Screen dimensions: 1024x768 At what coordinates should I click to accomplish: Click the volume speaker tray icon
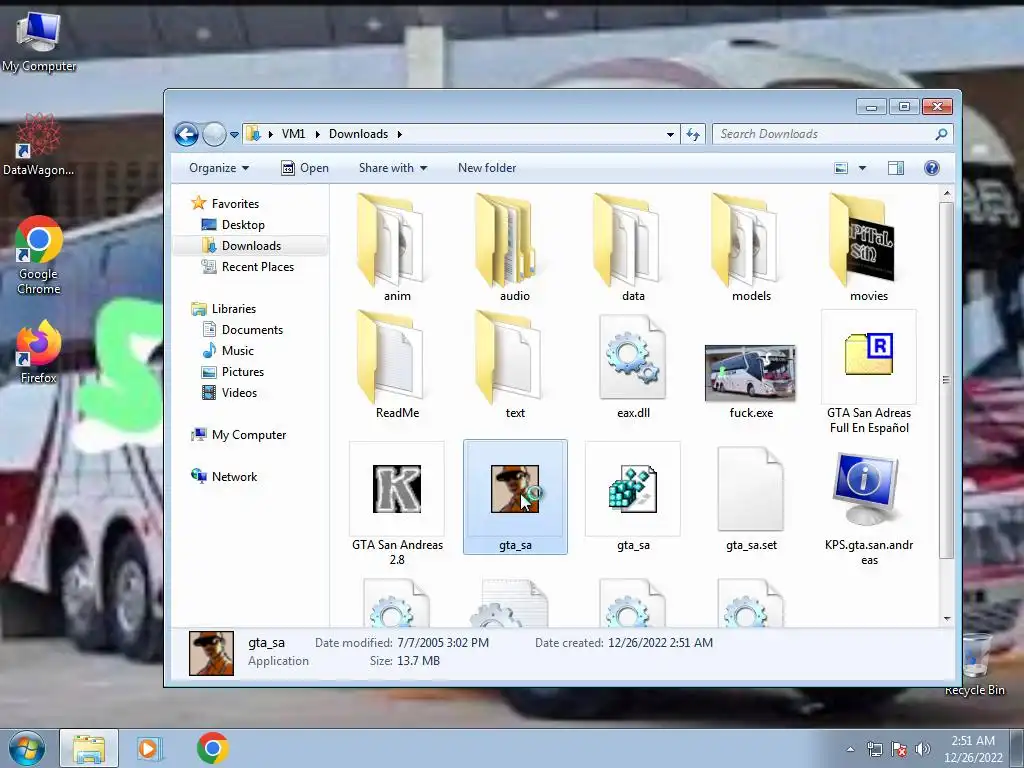tap(922, 749)
